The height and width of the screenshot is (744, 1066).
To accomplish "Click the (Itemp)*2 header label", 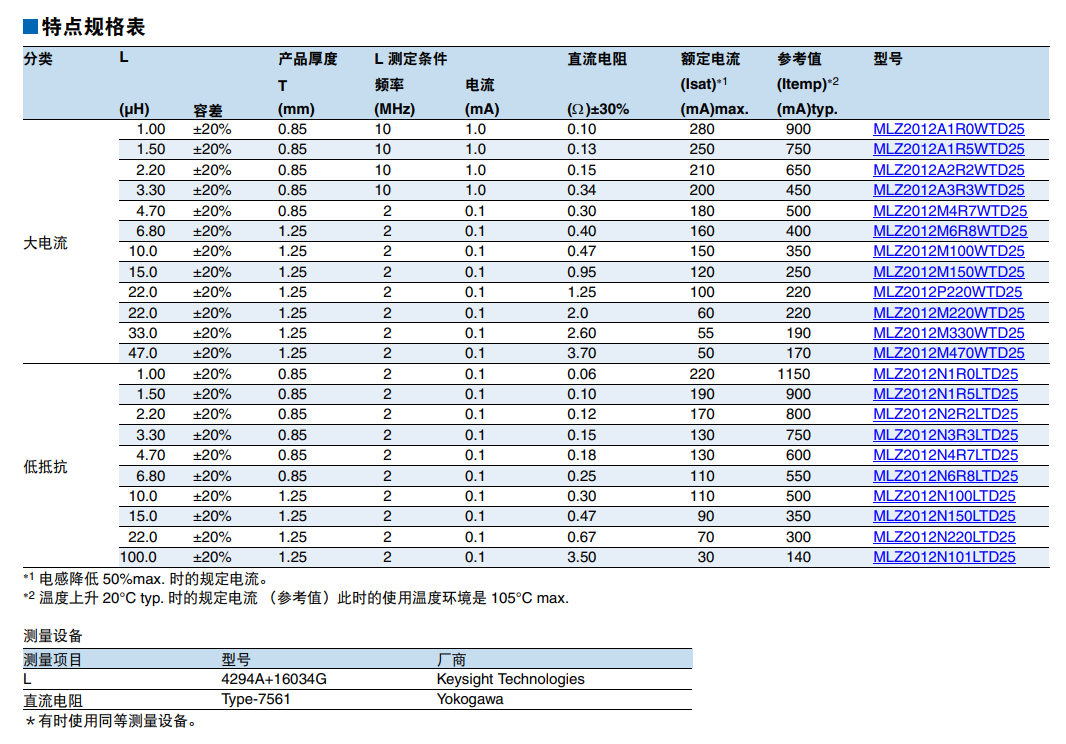I will click(808, 84).
